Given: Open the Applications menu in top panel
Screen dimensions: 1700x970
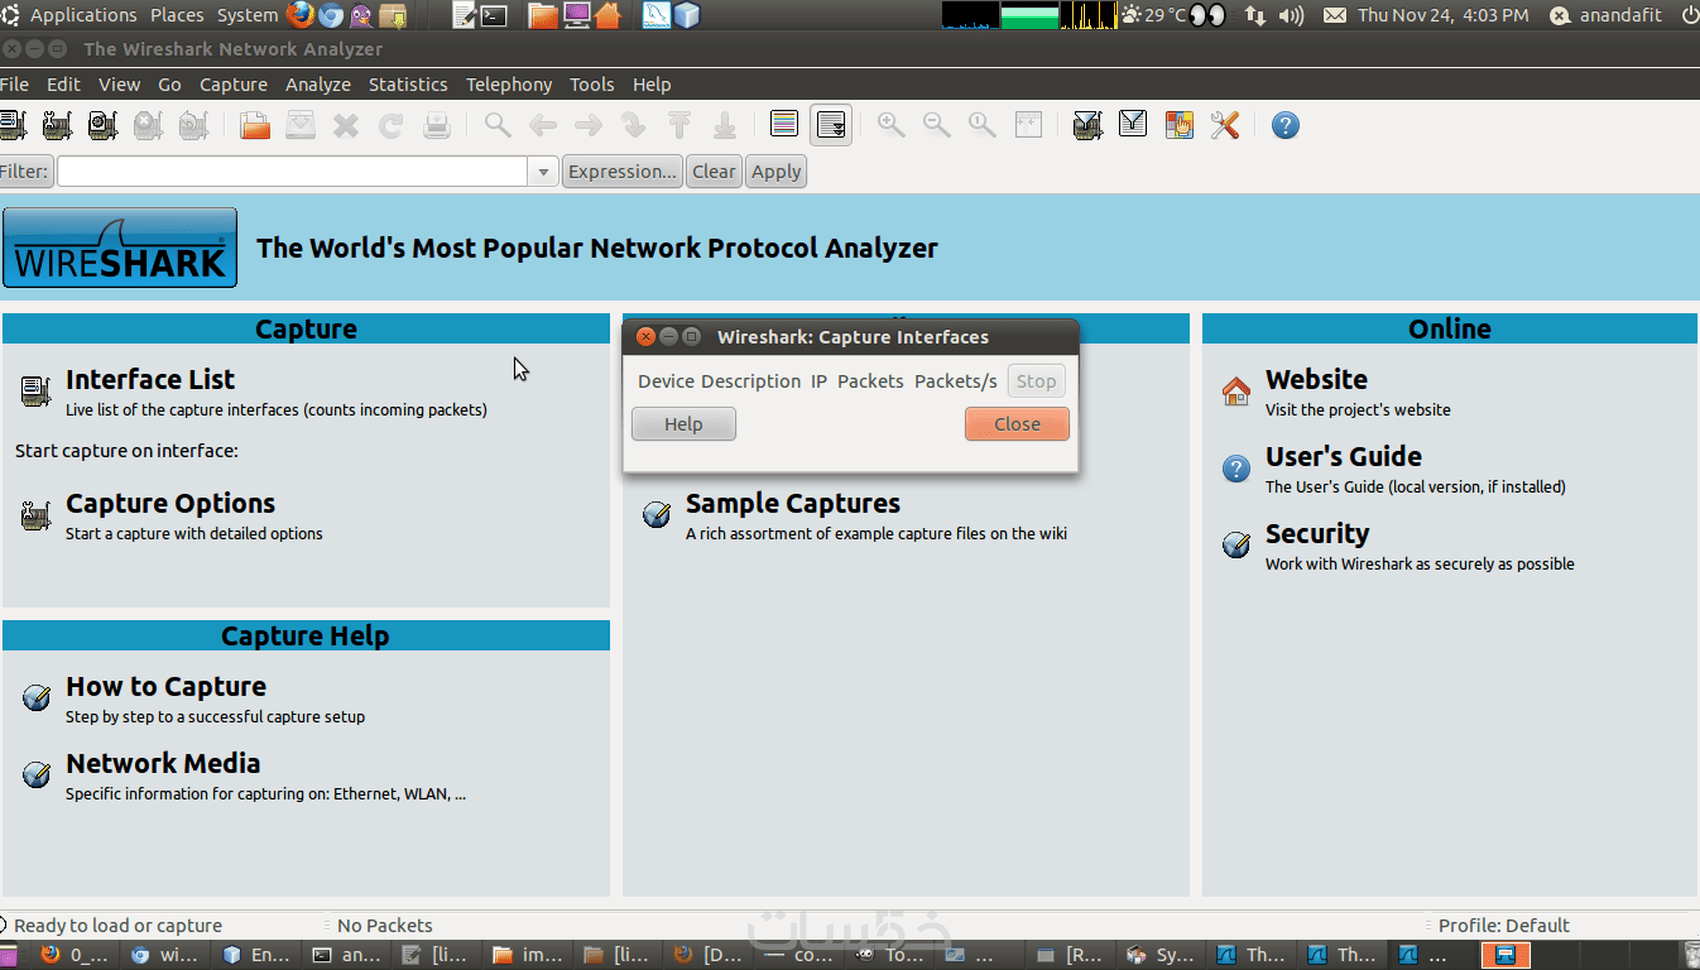Looking at the screenshot, I should point(83,15).
